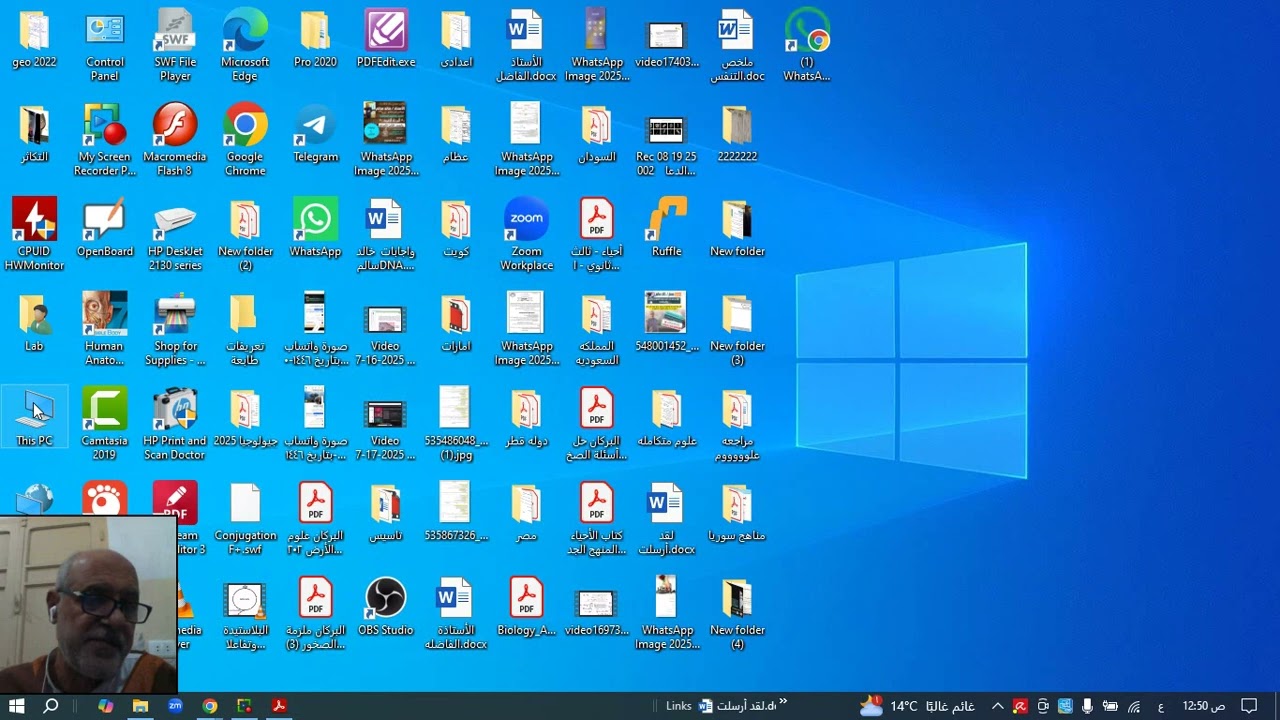Viewport: 1280px width, 720px height.
Task: Open the Windows Start menu
Action: point(17,706)
